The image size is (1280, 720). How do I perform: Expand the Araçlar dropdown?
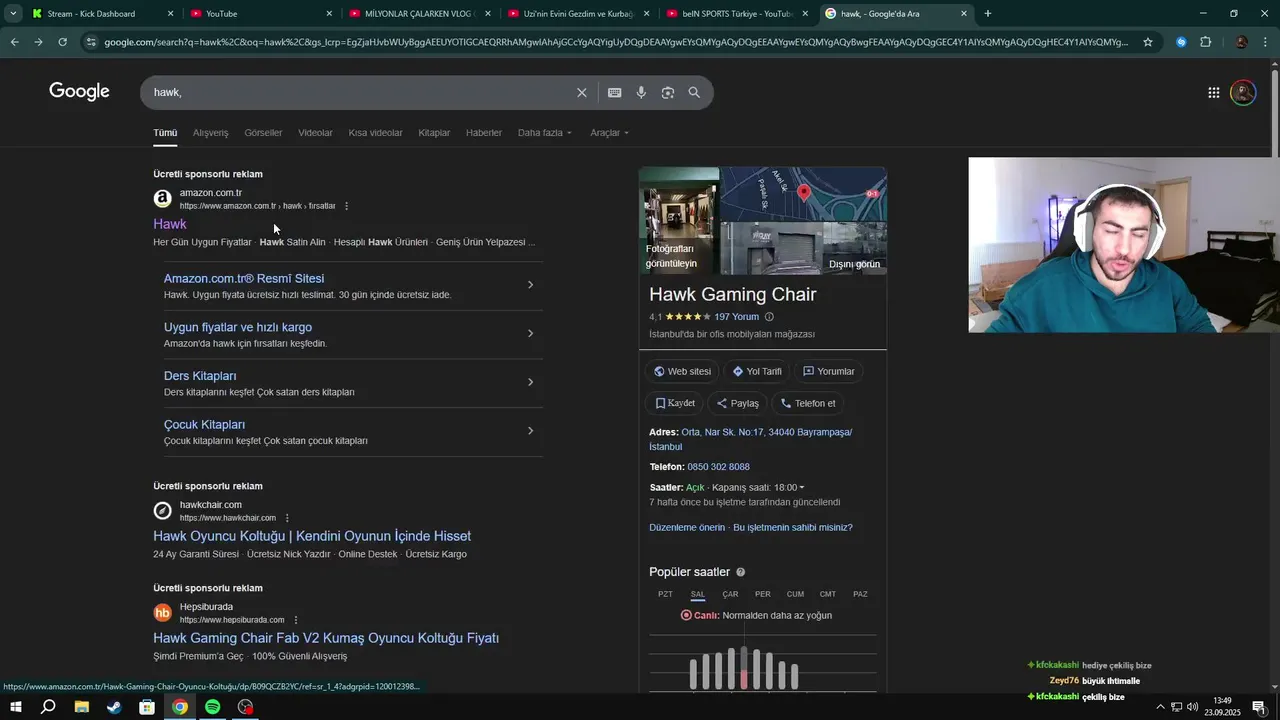610,133
